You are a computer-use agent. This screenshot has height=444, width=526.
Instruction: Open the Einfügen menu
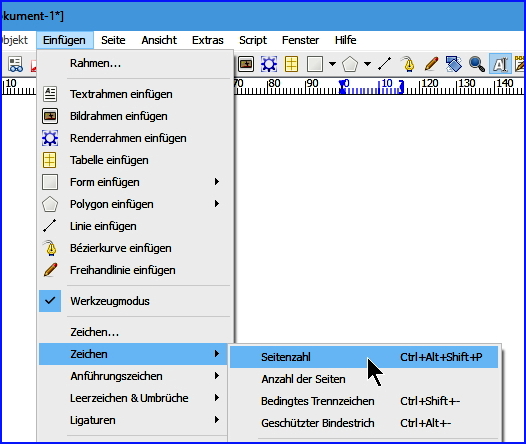point(64,40)
